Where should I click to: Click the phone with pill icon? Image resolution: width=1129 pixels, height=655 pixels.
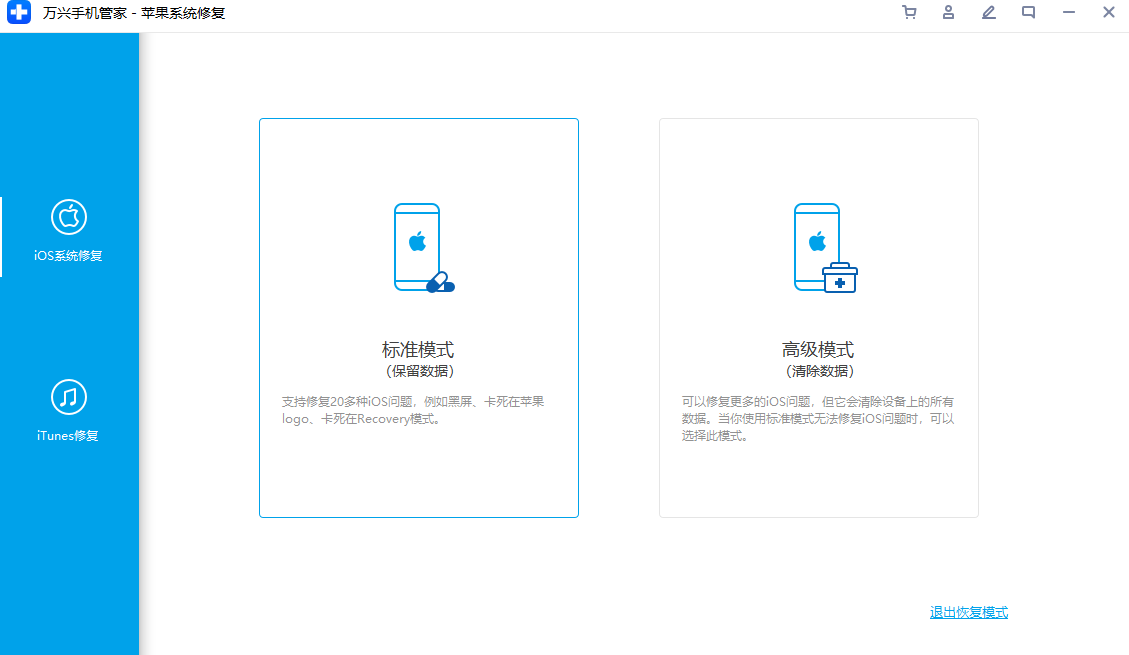[424, 248]
